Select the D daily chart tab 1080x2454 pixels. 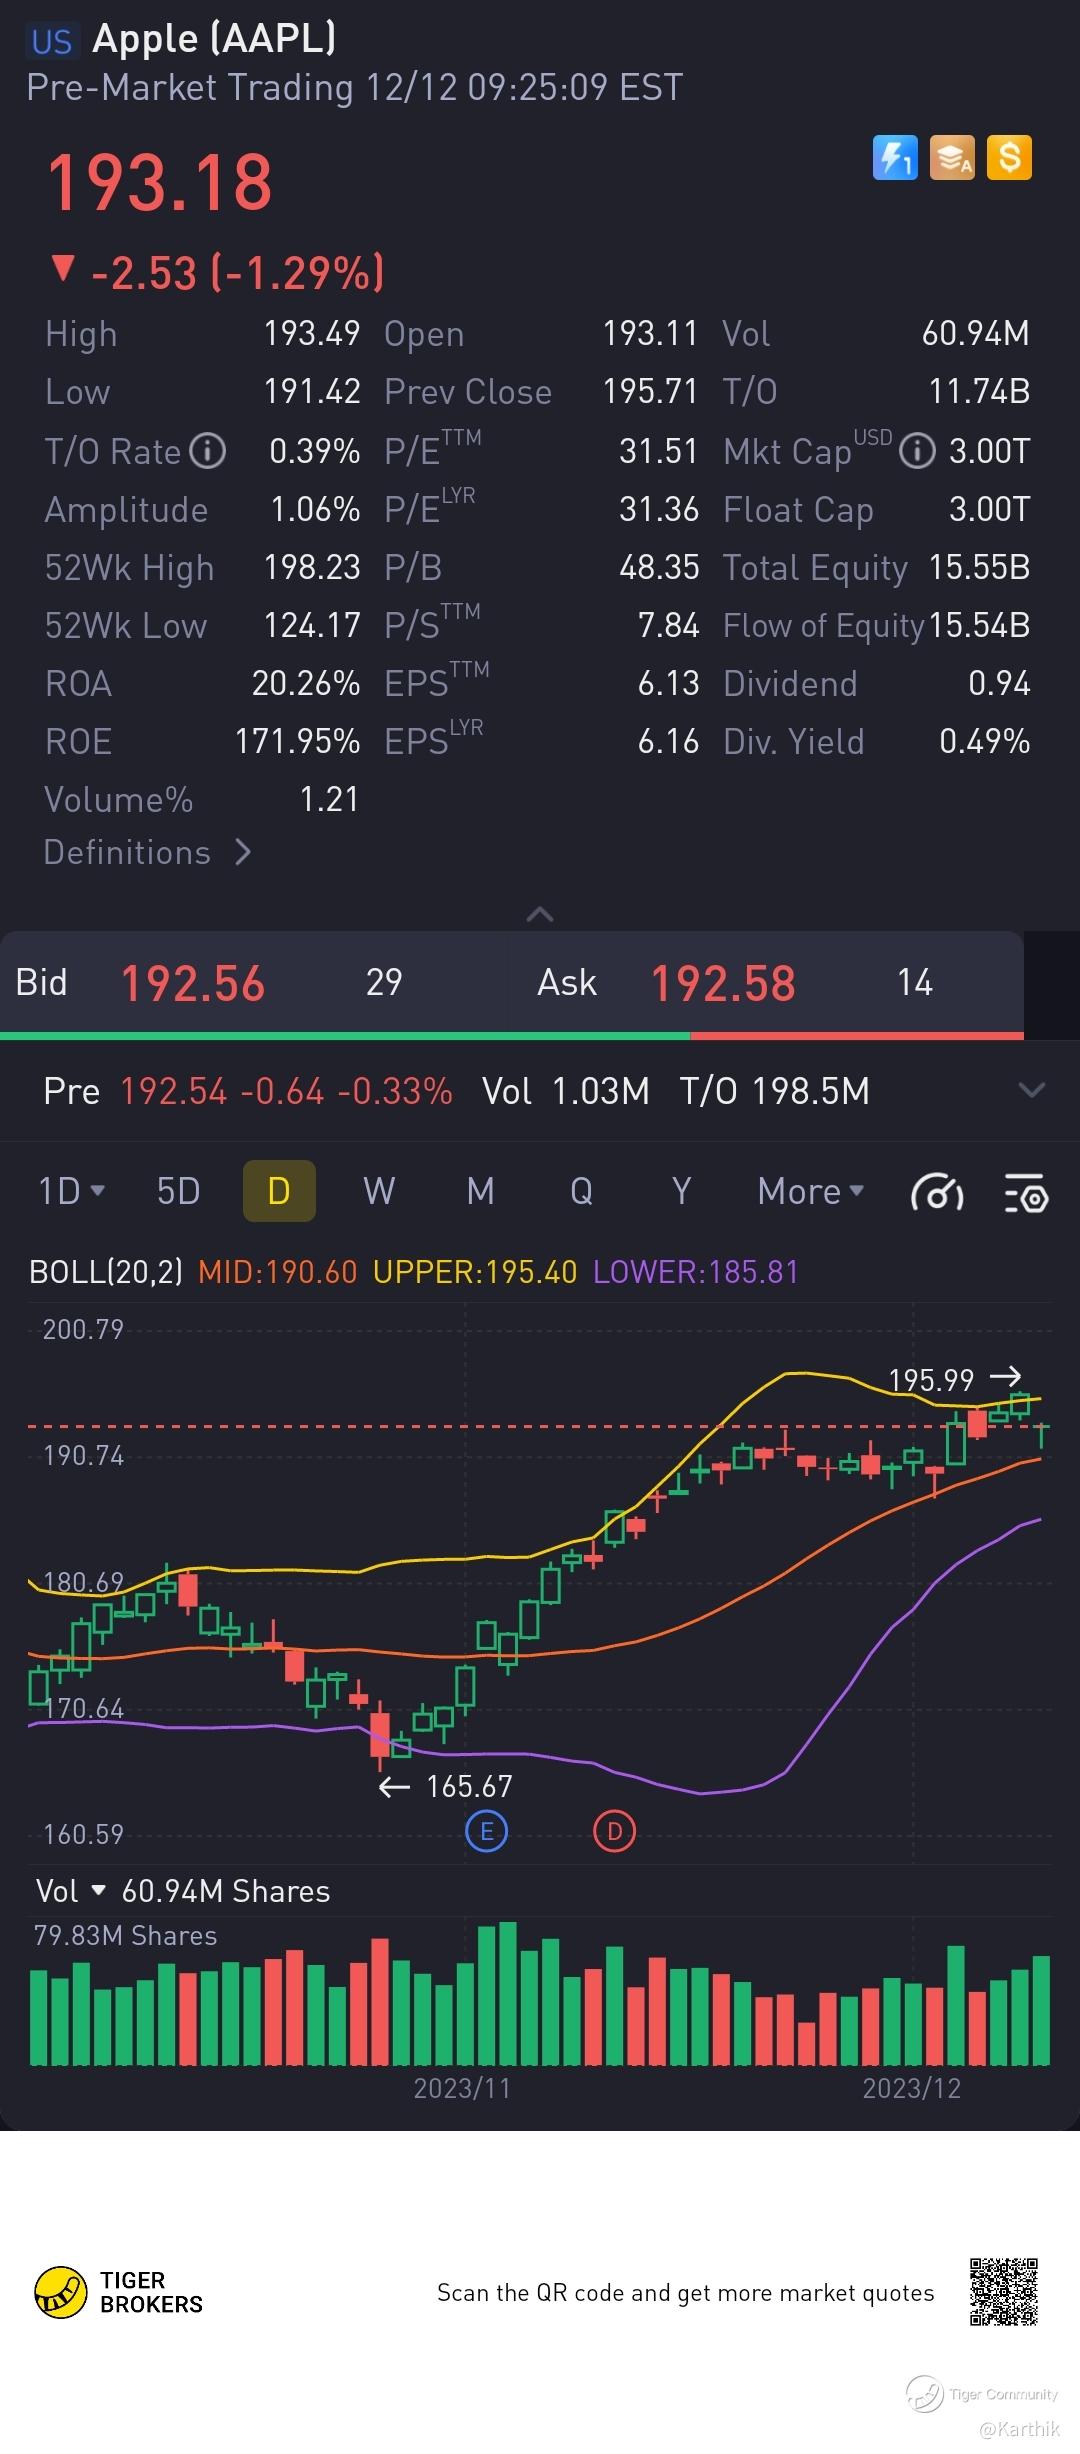279,1191
